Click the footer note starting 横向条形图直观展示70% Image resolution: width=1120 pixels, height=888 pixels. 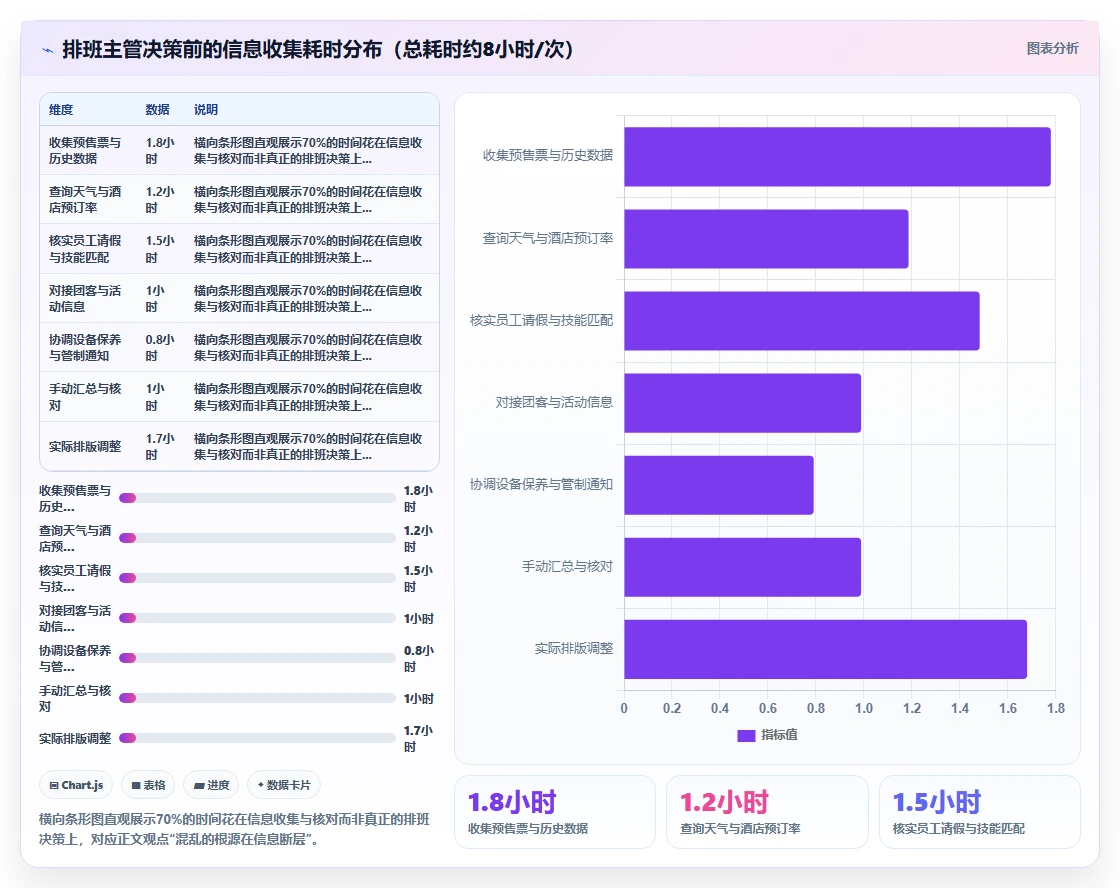pyautogui.click(x=234, y=829)
